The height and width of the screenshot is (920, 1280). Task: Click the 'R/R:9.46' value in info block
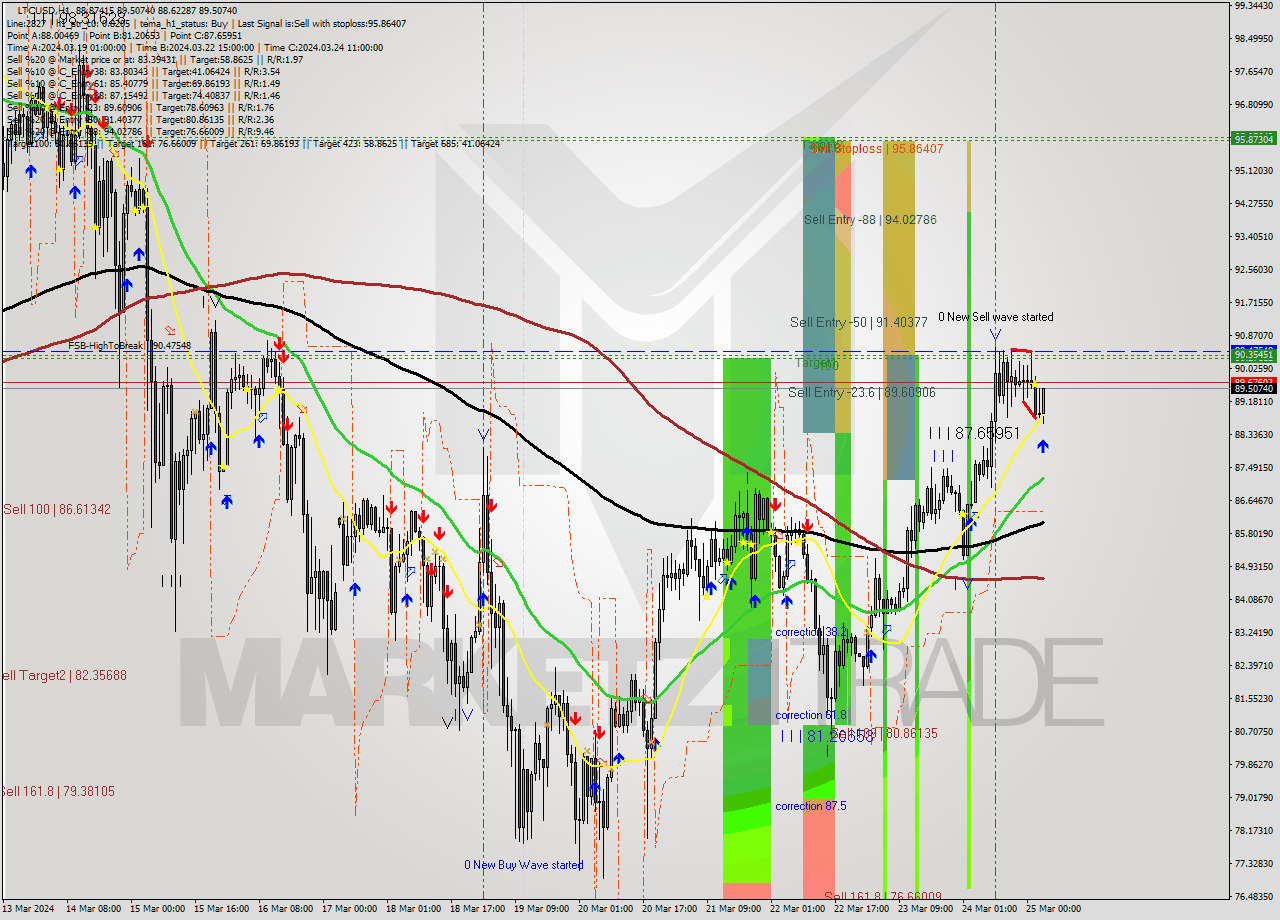point(258,131)
